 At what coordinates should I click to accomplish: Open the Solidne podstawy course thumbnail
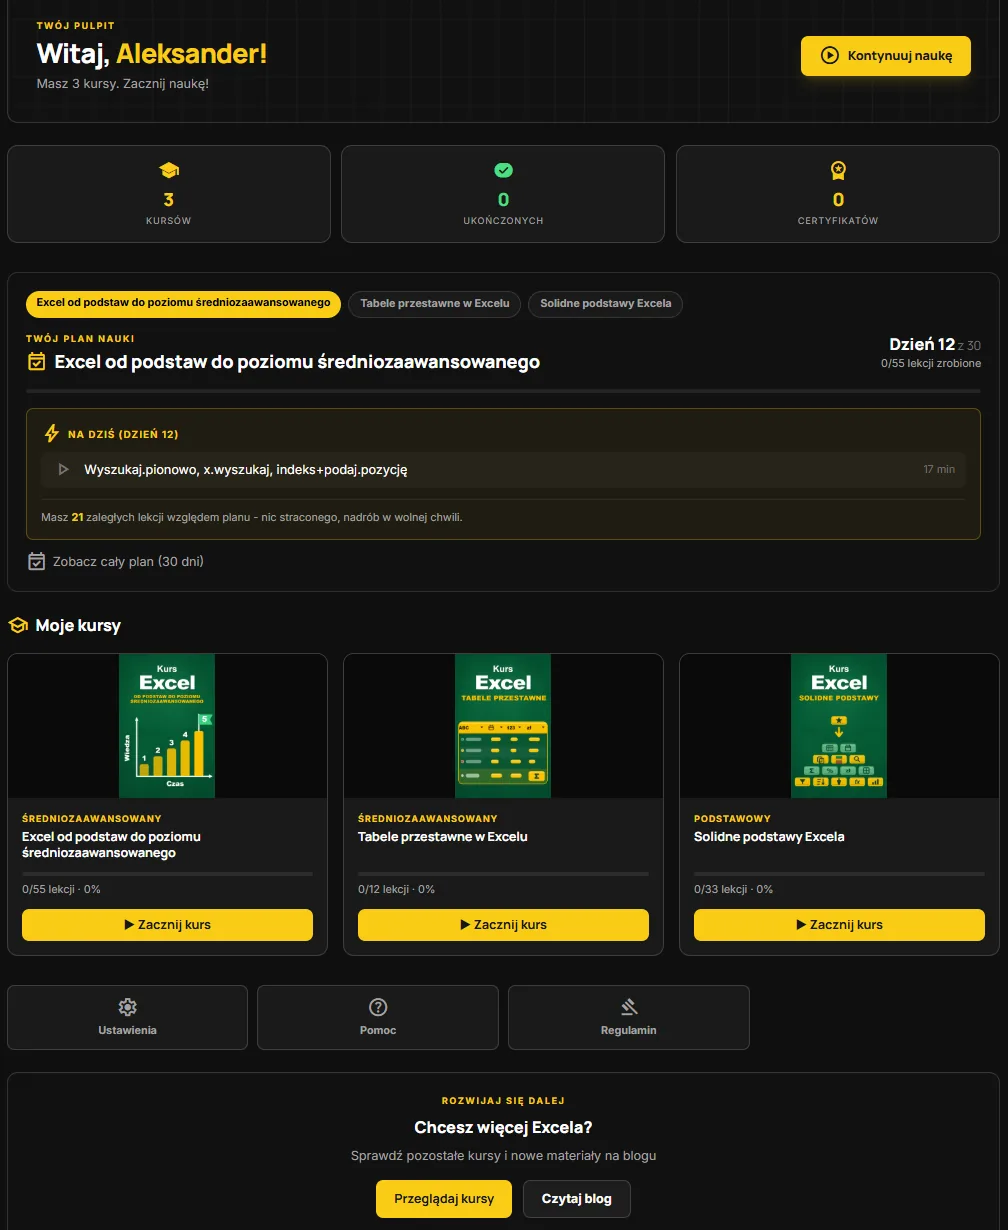pos(839,726)
